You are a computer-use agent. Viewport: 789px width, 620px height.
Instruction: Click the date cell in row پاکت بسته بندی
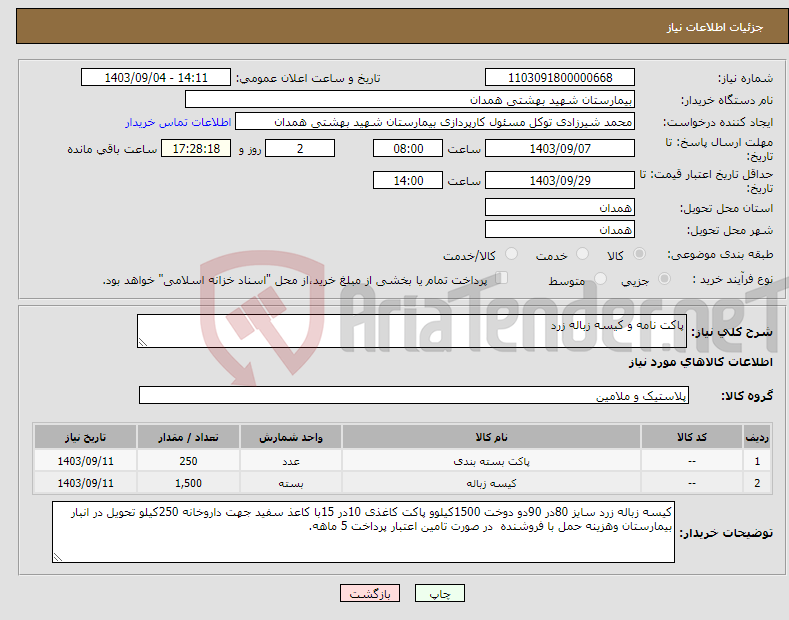pos(85,461)
